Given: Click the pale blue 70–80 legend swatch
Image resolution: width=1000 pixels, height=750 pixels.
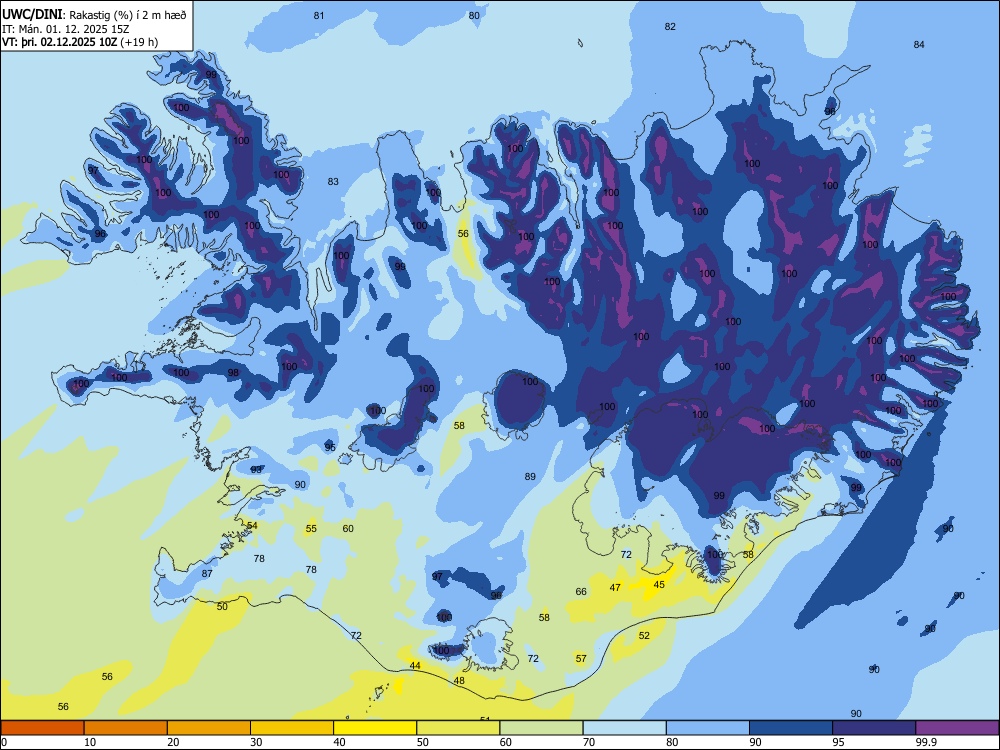Looking at the screenshot, I should pos(624,728).
